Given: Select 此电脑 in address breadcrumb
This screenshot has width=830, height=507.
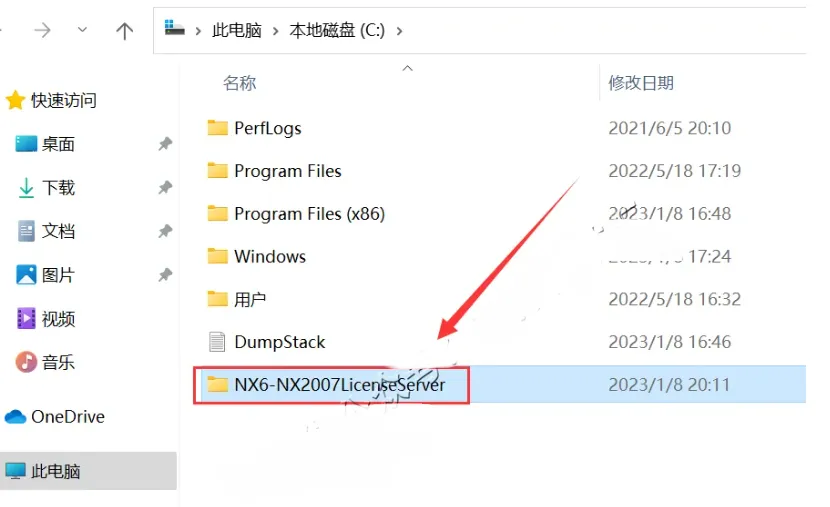Looking at the screenshot, I should click(237, 31).
